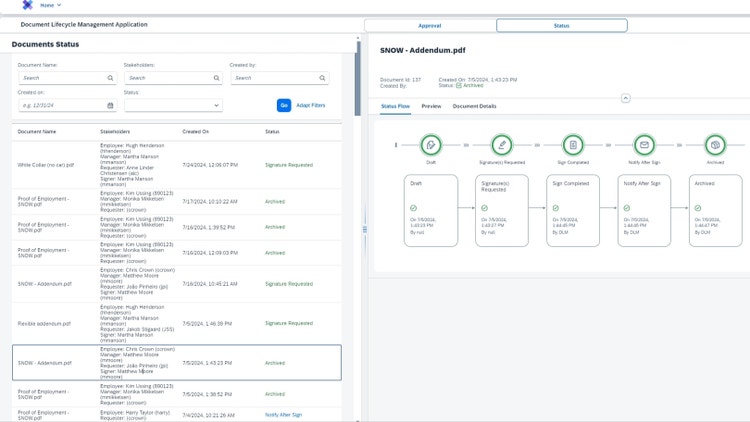Click Archived status of 7/5/2024, 1:38:52 PM row
The width and height of the screenshot is (750, 422).
tap(275, 394)
